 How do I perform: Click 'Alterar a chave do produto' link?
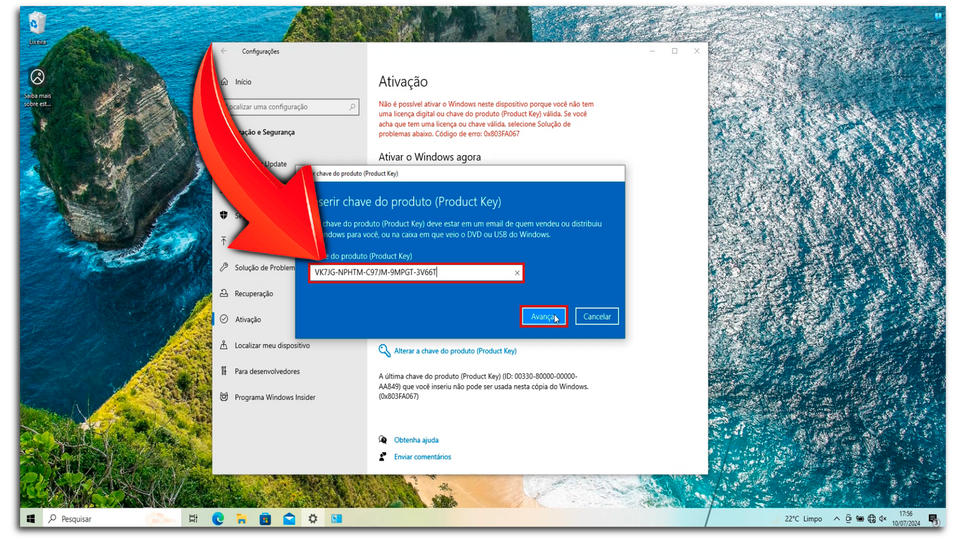[x=455, y=351]
